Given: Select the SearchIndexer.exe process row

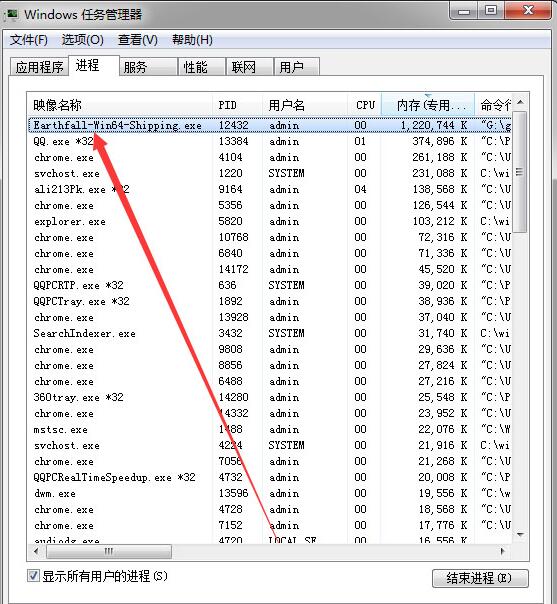Looking at the screenshot, I should point(270,334).
